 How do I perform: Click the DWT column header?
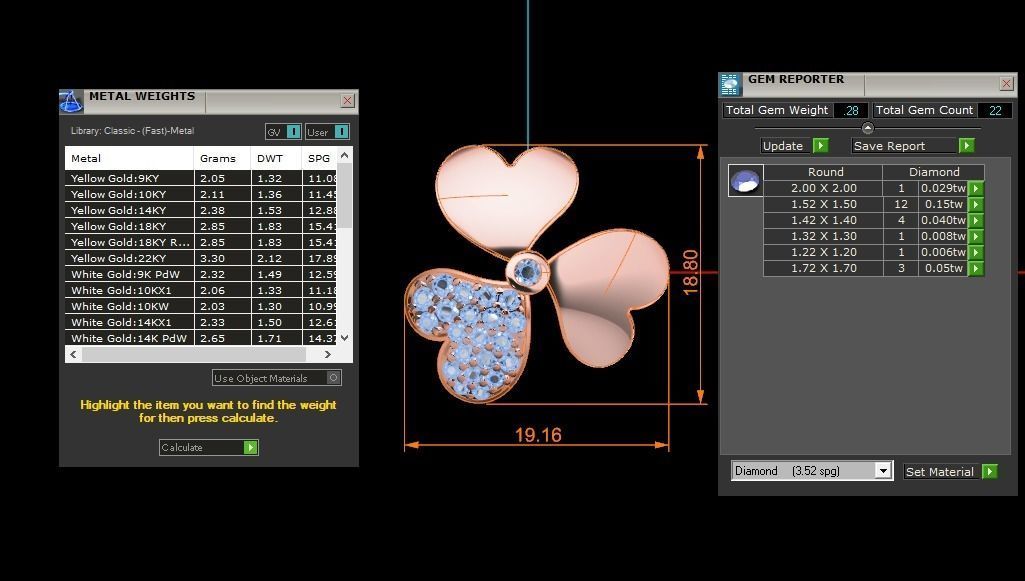pyautogui.click(x=276, y=158)
